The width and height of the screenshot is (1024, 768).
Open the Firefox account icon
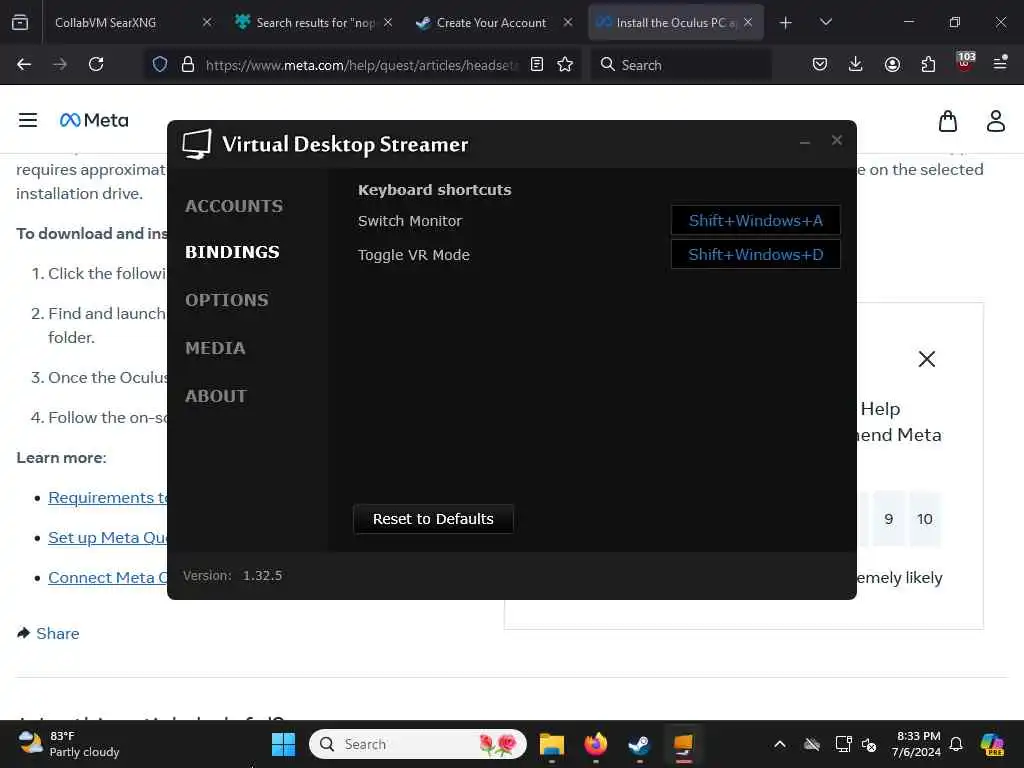click(892, 64)
